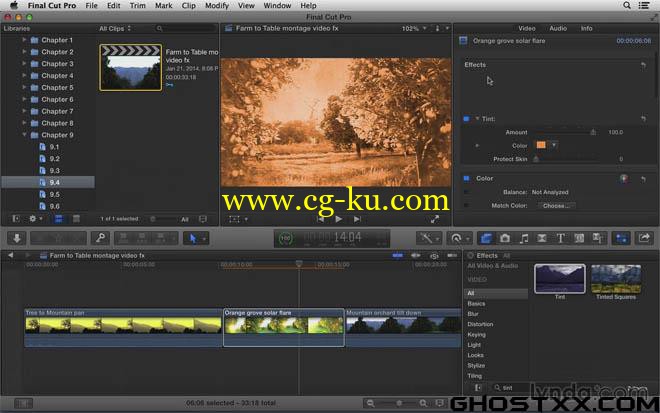Viewport: 660px width, 413px height.
Task: Disable the Color section checkbox
Action: click(466, 179)
